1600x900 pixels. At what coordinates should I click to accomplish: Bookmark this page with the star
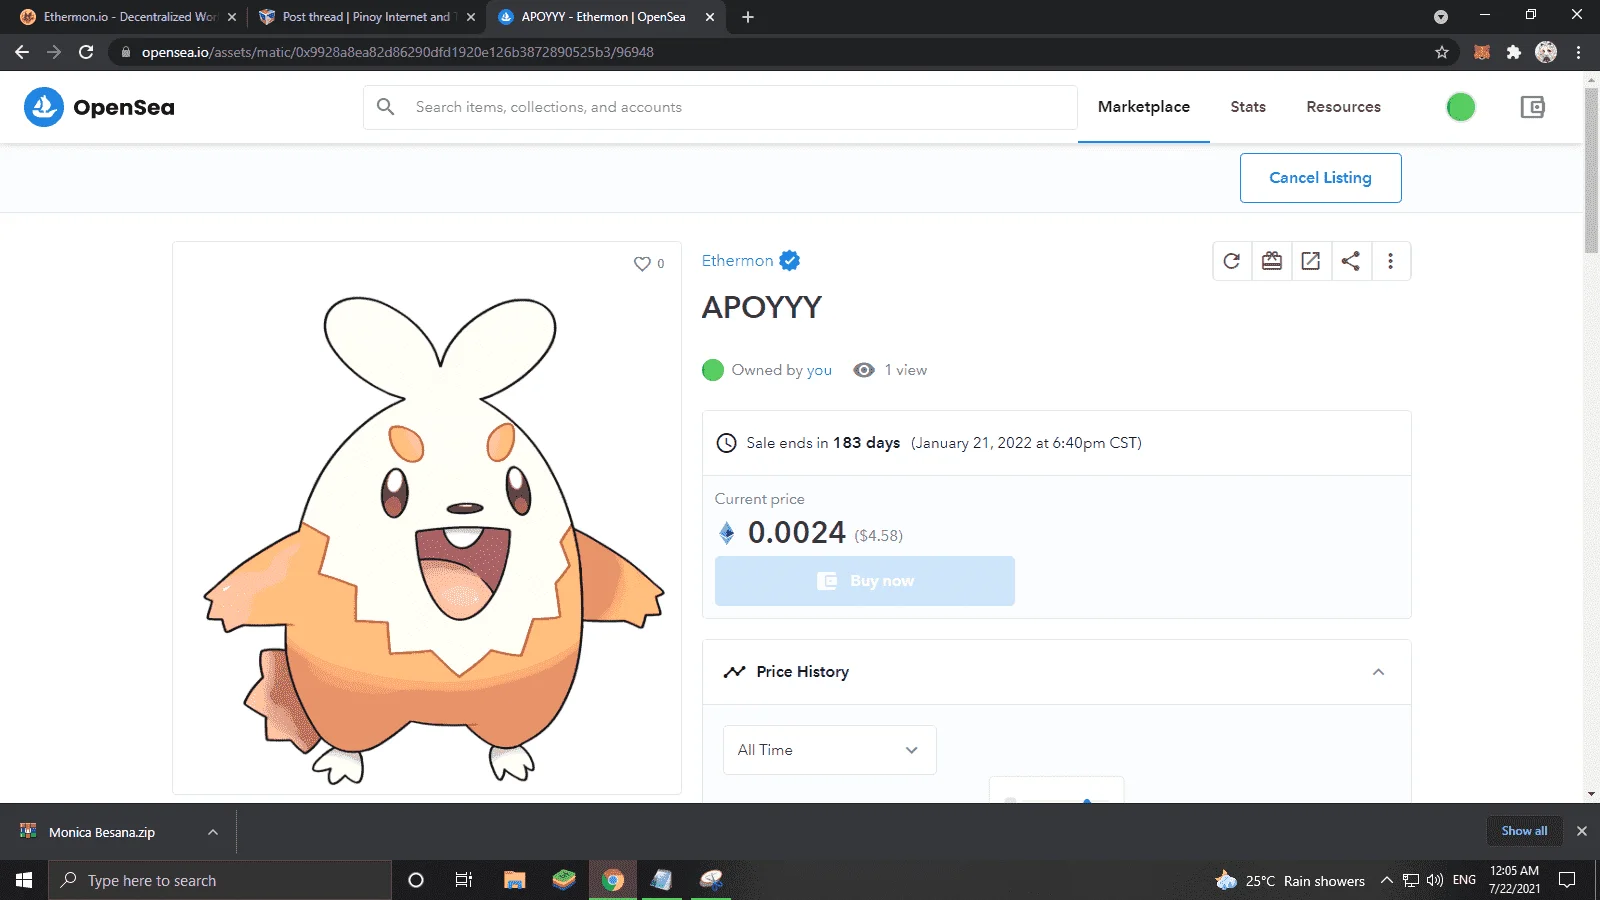point(1442,52)
